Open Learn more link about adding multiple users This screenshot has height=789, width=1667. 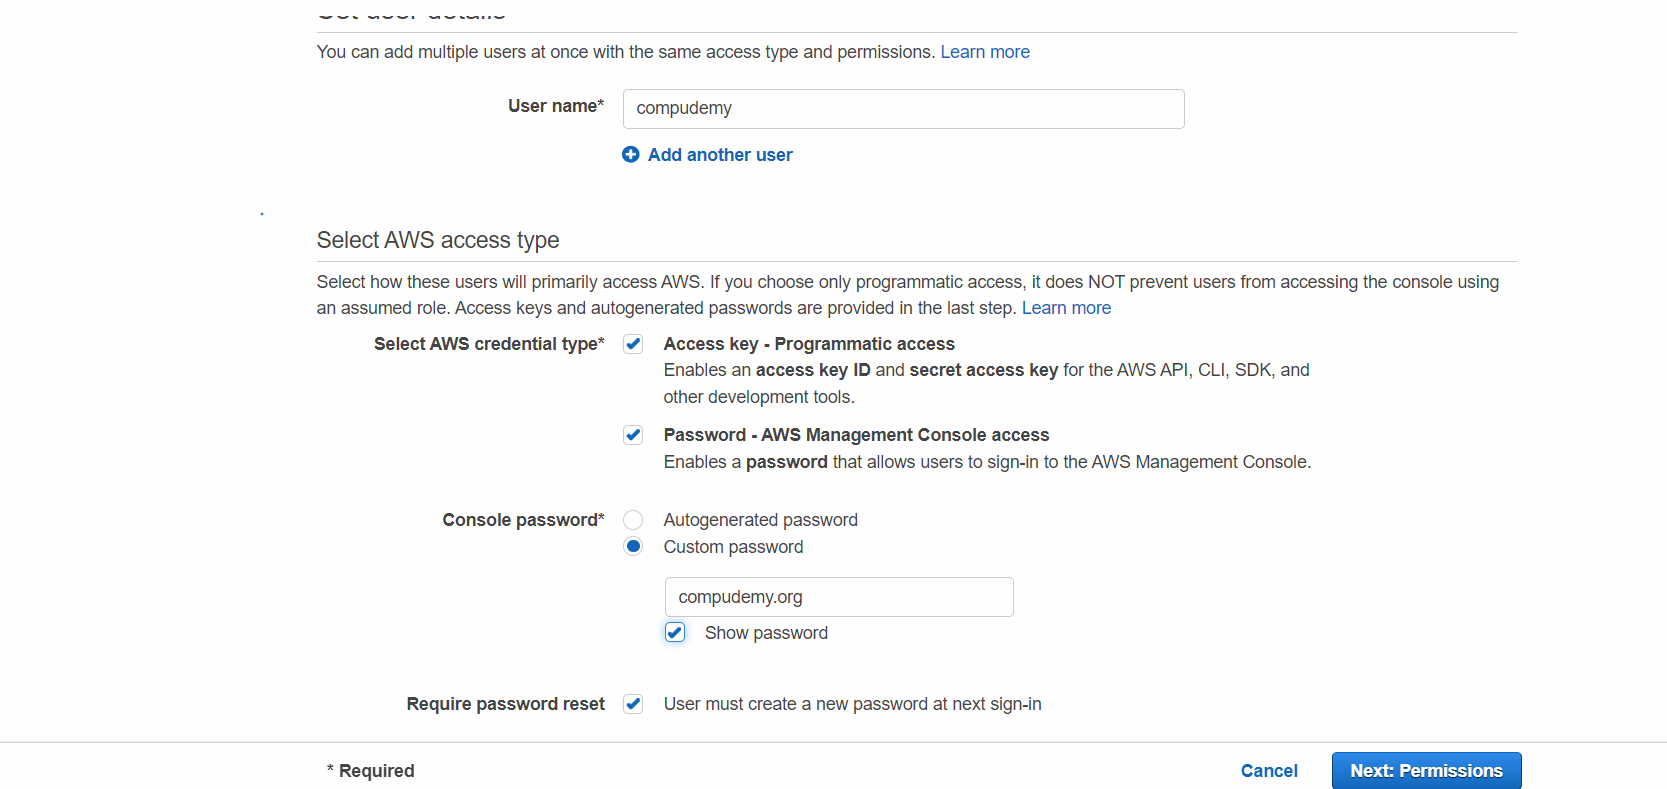984,52
